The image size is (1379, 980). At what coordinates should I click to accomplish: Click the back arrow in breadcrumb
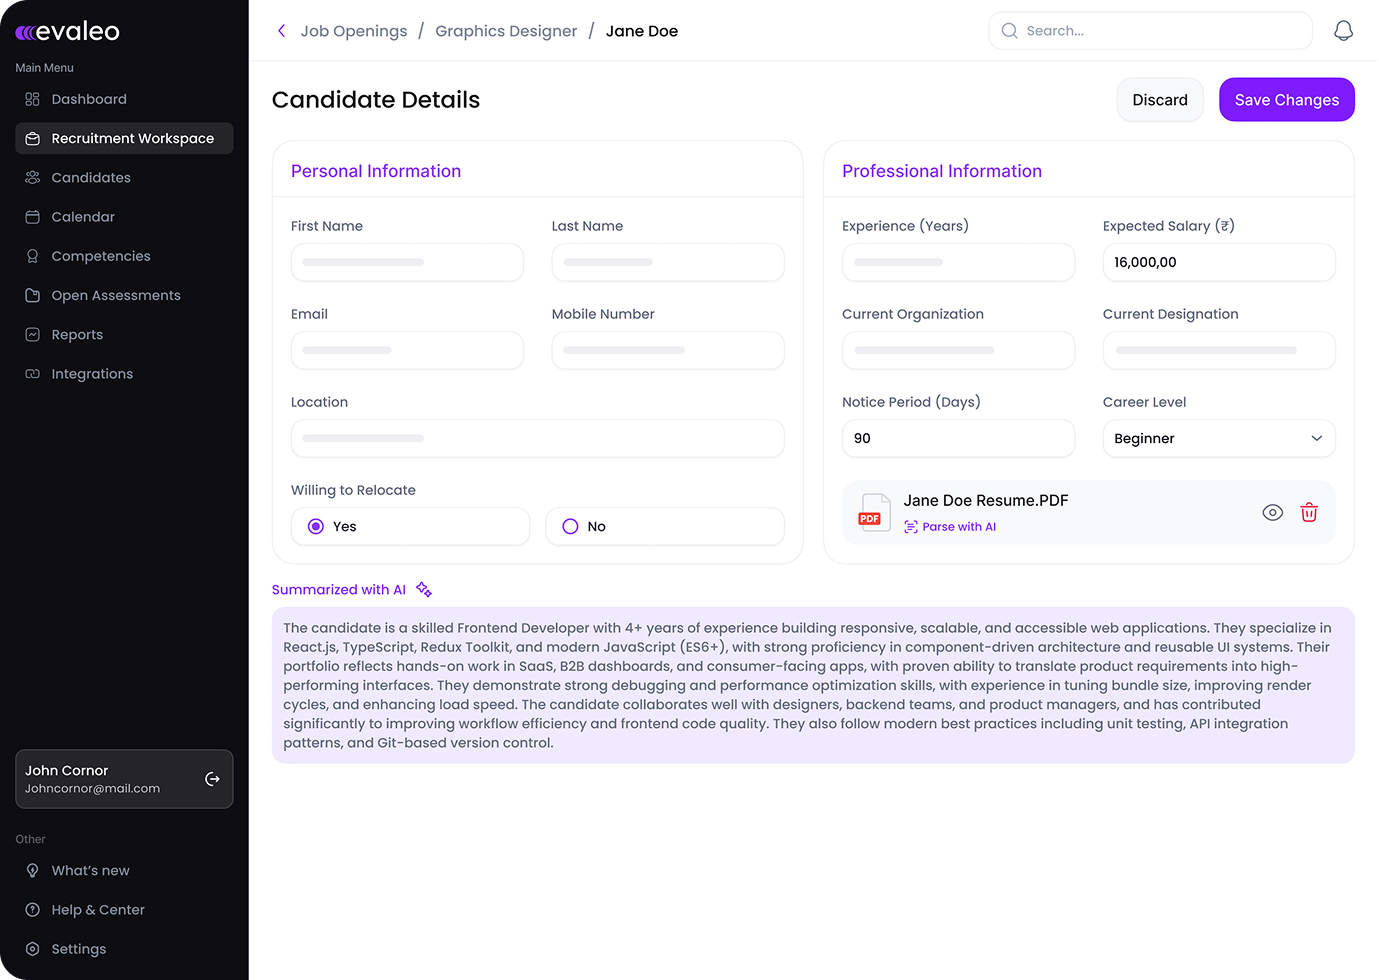tap(281, 31)
